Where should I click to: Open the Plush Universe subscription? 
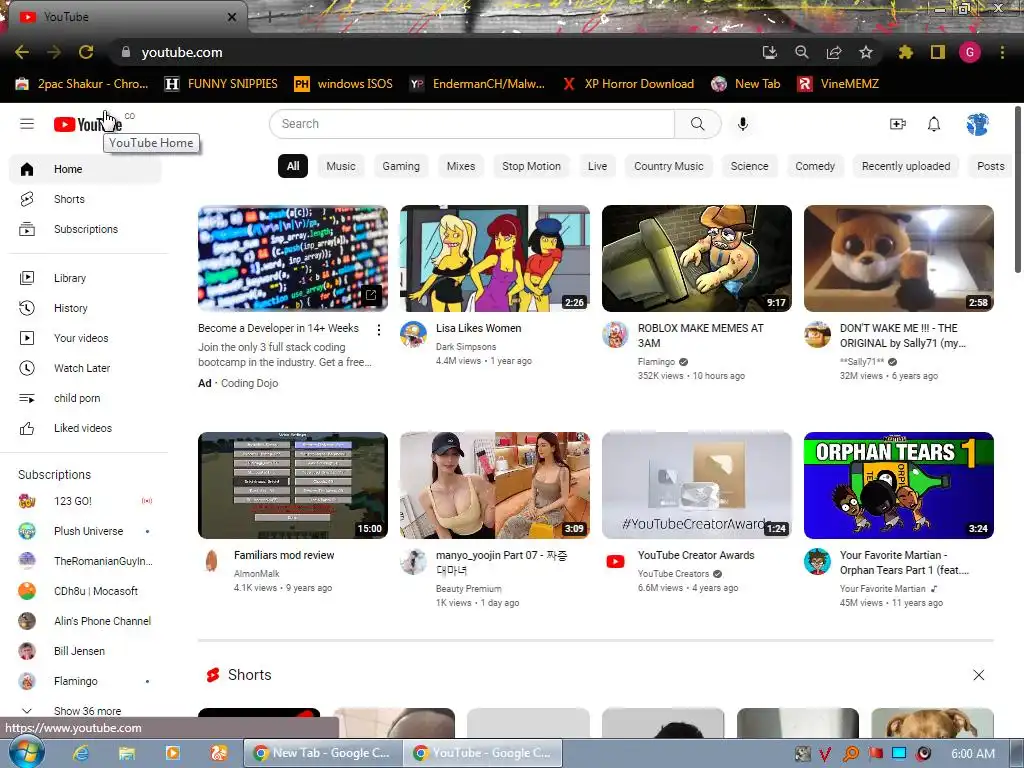pos(85,531)
